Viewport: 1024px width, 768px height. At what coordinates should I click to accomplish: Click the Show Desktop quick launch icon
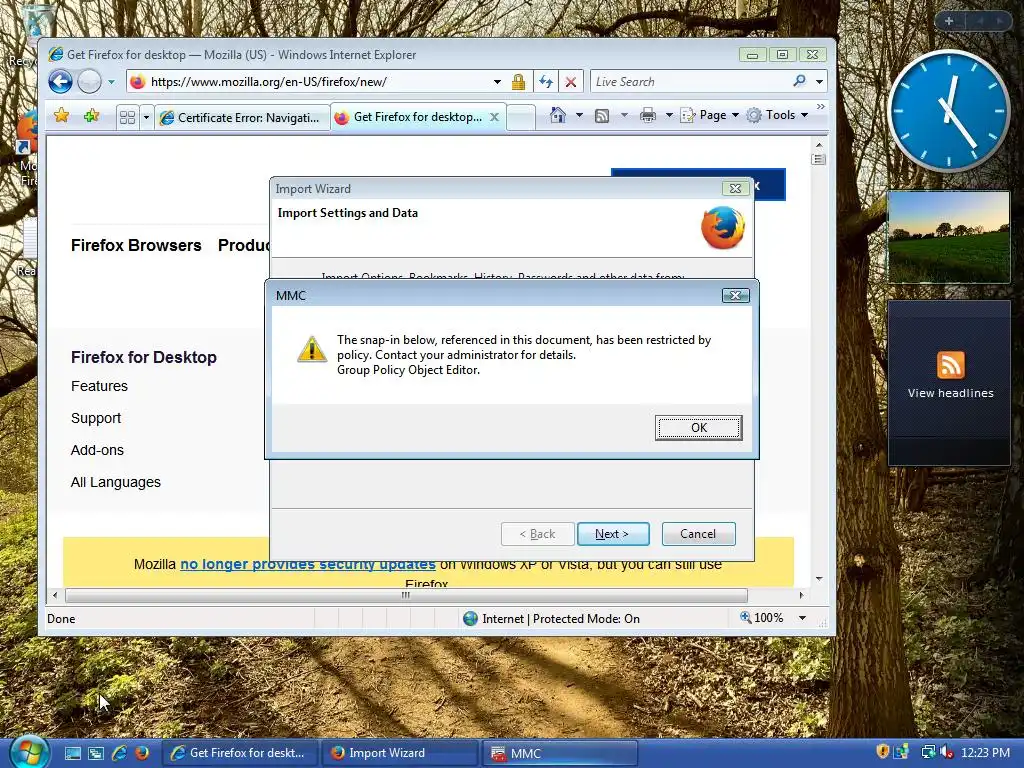click(x=72, y=753)
